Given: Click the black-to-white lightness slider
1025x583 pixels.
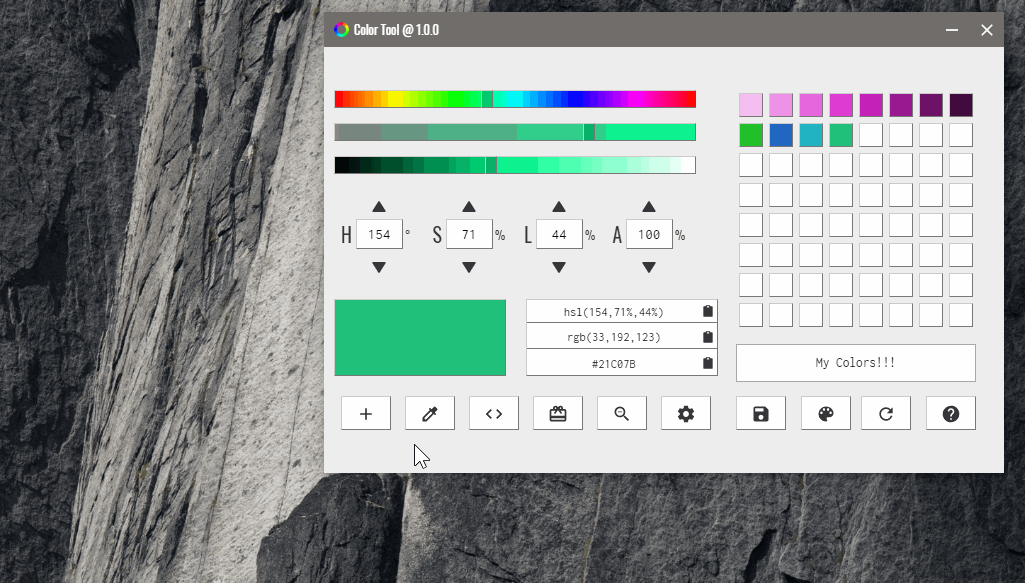Looking at the screenshot, I should click(x=515, y=165).
